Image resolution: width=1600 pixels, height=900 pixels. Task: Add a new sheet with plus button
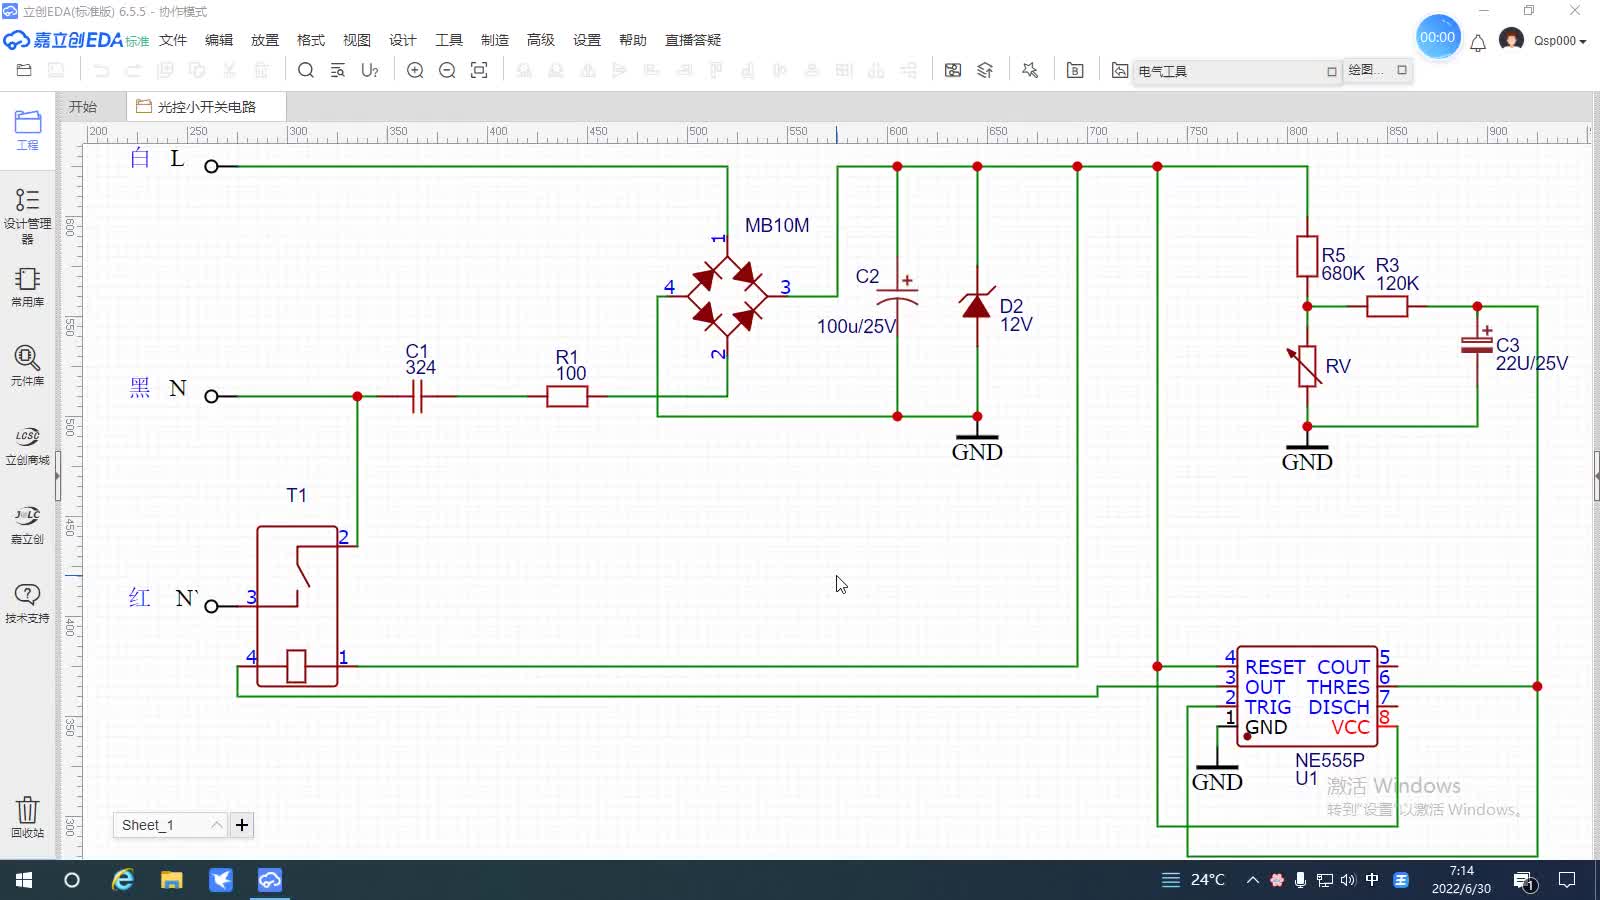point(241,825)
